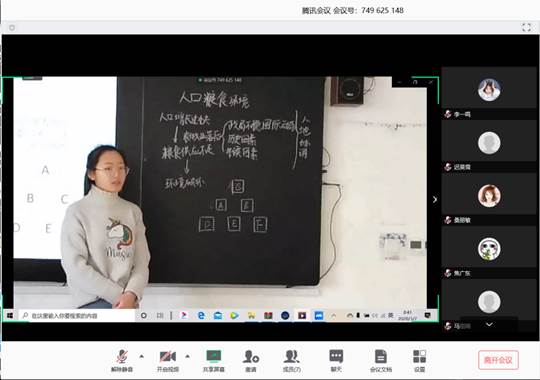Show more participants with the down chevron

[489, 325]
